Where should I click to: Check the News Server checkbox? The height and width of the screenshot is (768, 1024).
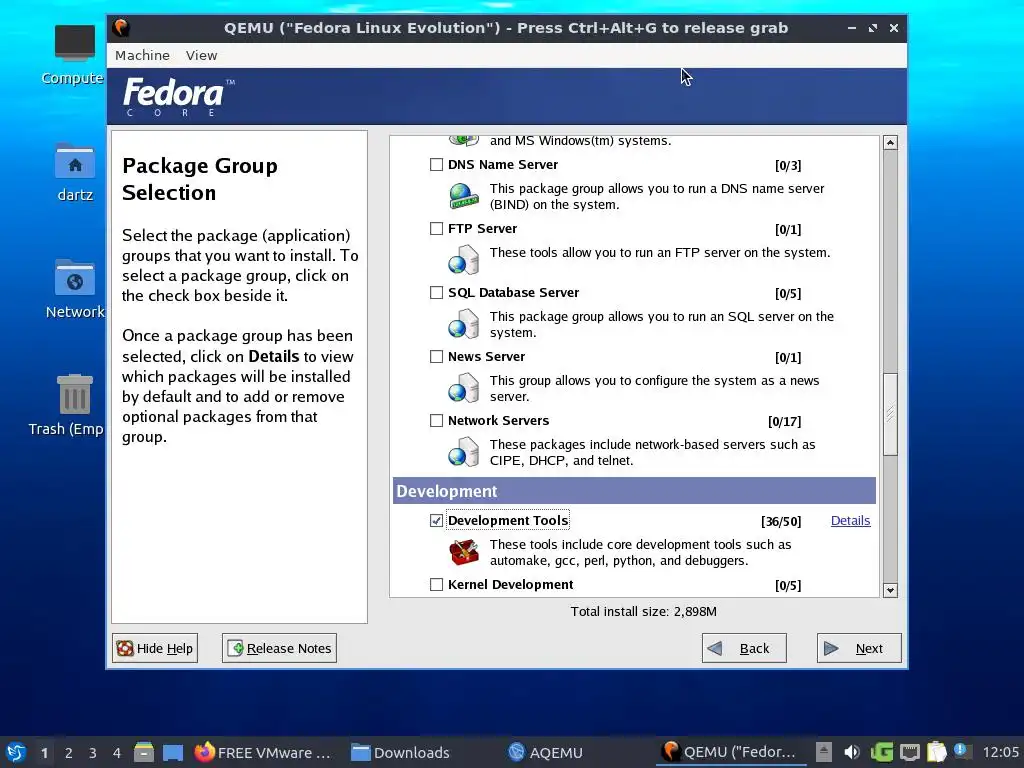tap(436, 357)
